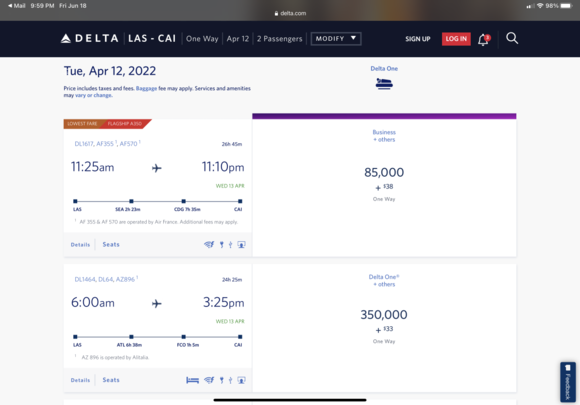Open the notifications bell icon

pyautogui.click(x=483, y=39)
